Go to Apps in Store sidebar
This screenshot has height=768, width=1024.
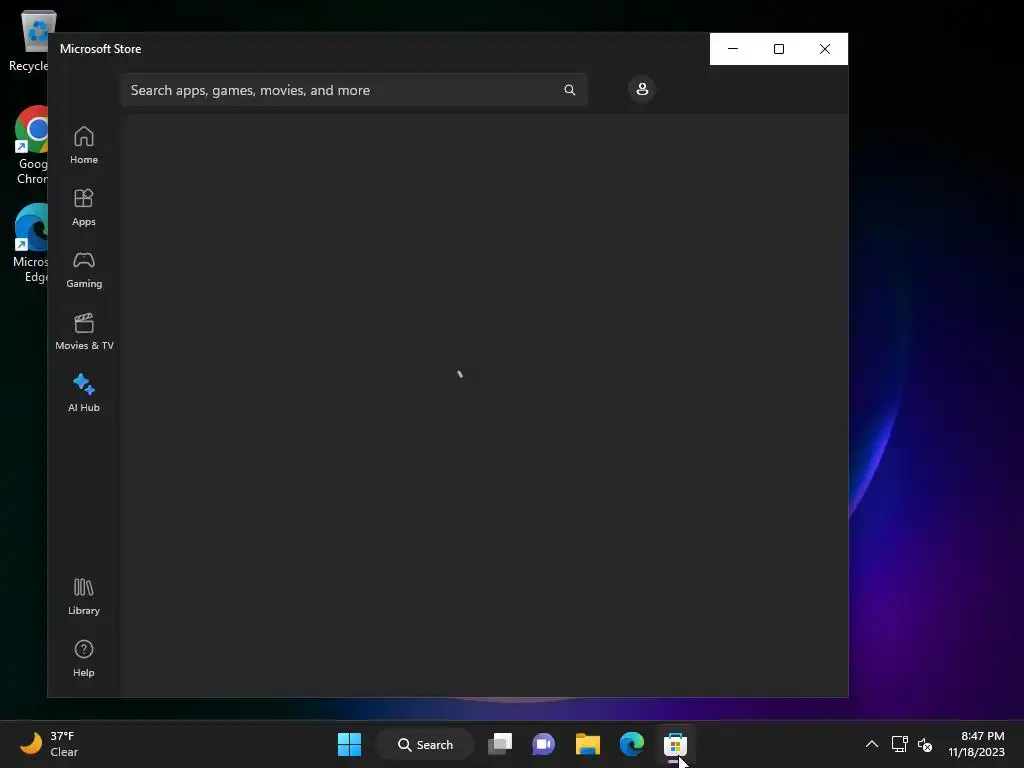(x=84, y=207)
